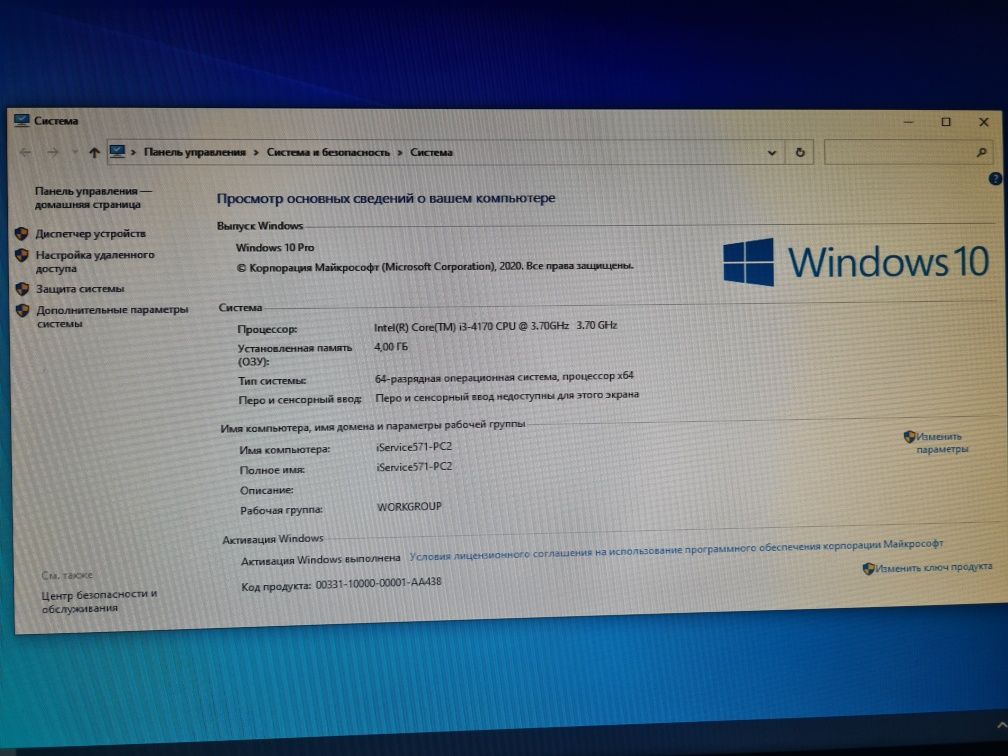Click the Windows 10 logo
The width and height of the screenshot is (1008, 756).
(856, 262)
